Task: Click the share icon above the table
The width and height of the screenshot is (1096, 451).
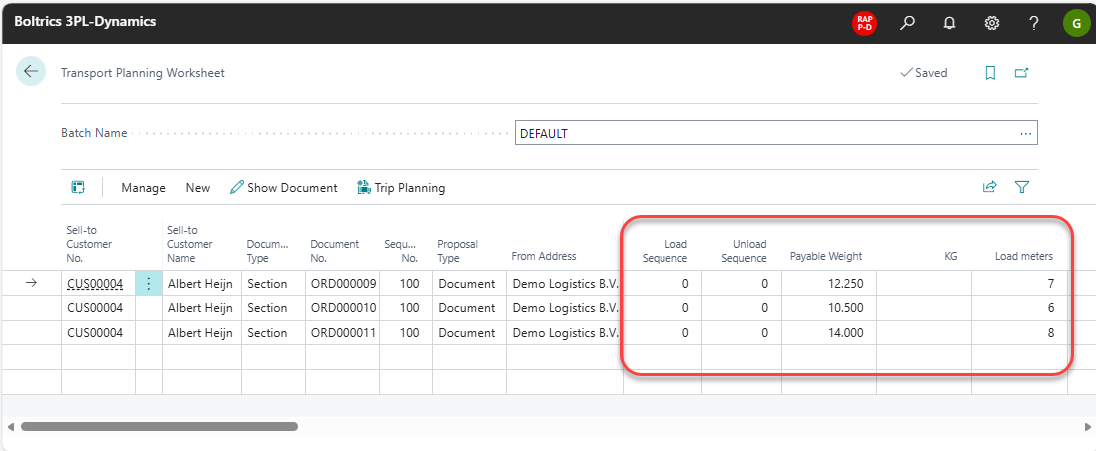Action: click(990, 187)
